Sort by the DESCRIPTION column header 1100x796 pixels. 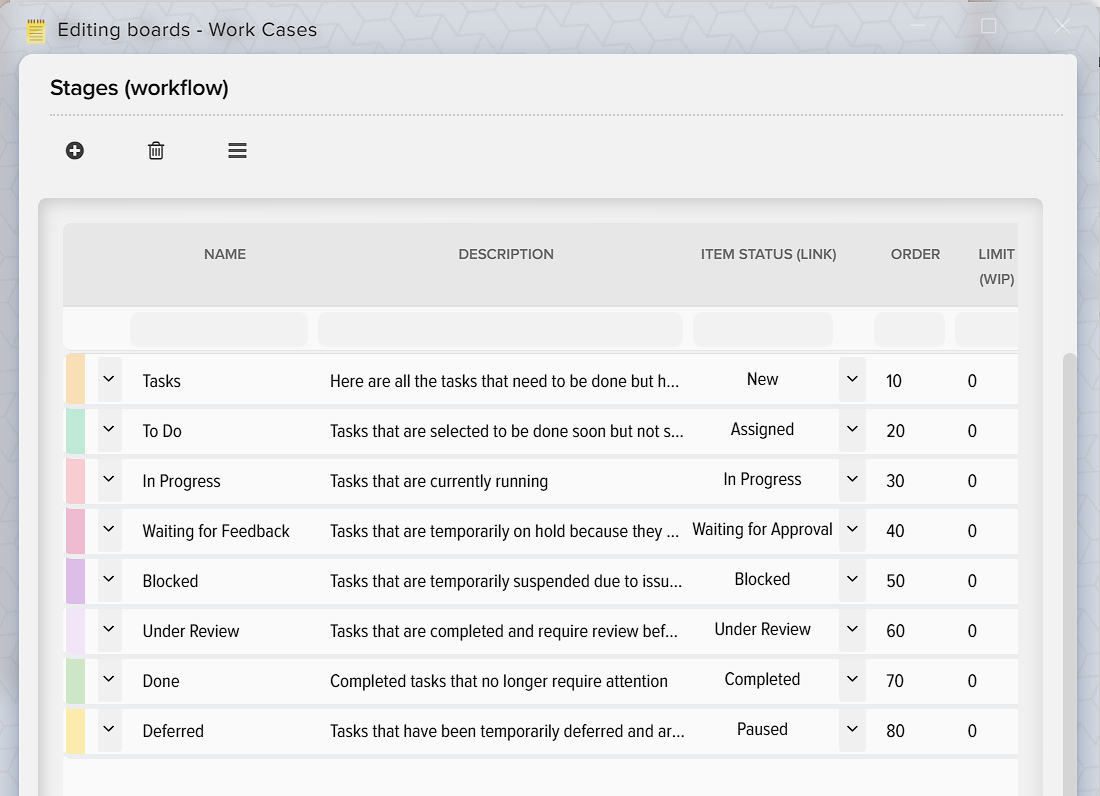(x=506, y=255)
